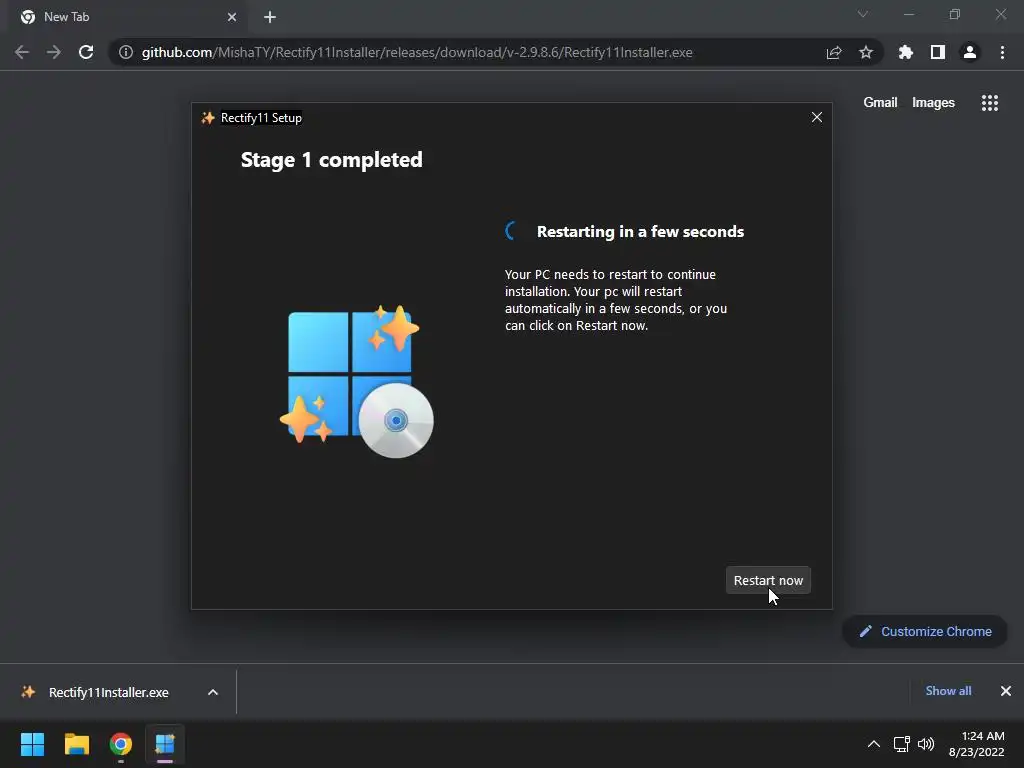This screenshot has width=1024, height=768.
Task: Click Show all downloads
Action: (948, 691)
